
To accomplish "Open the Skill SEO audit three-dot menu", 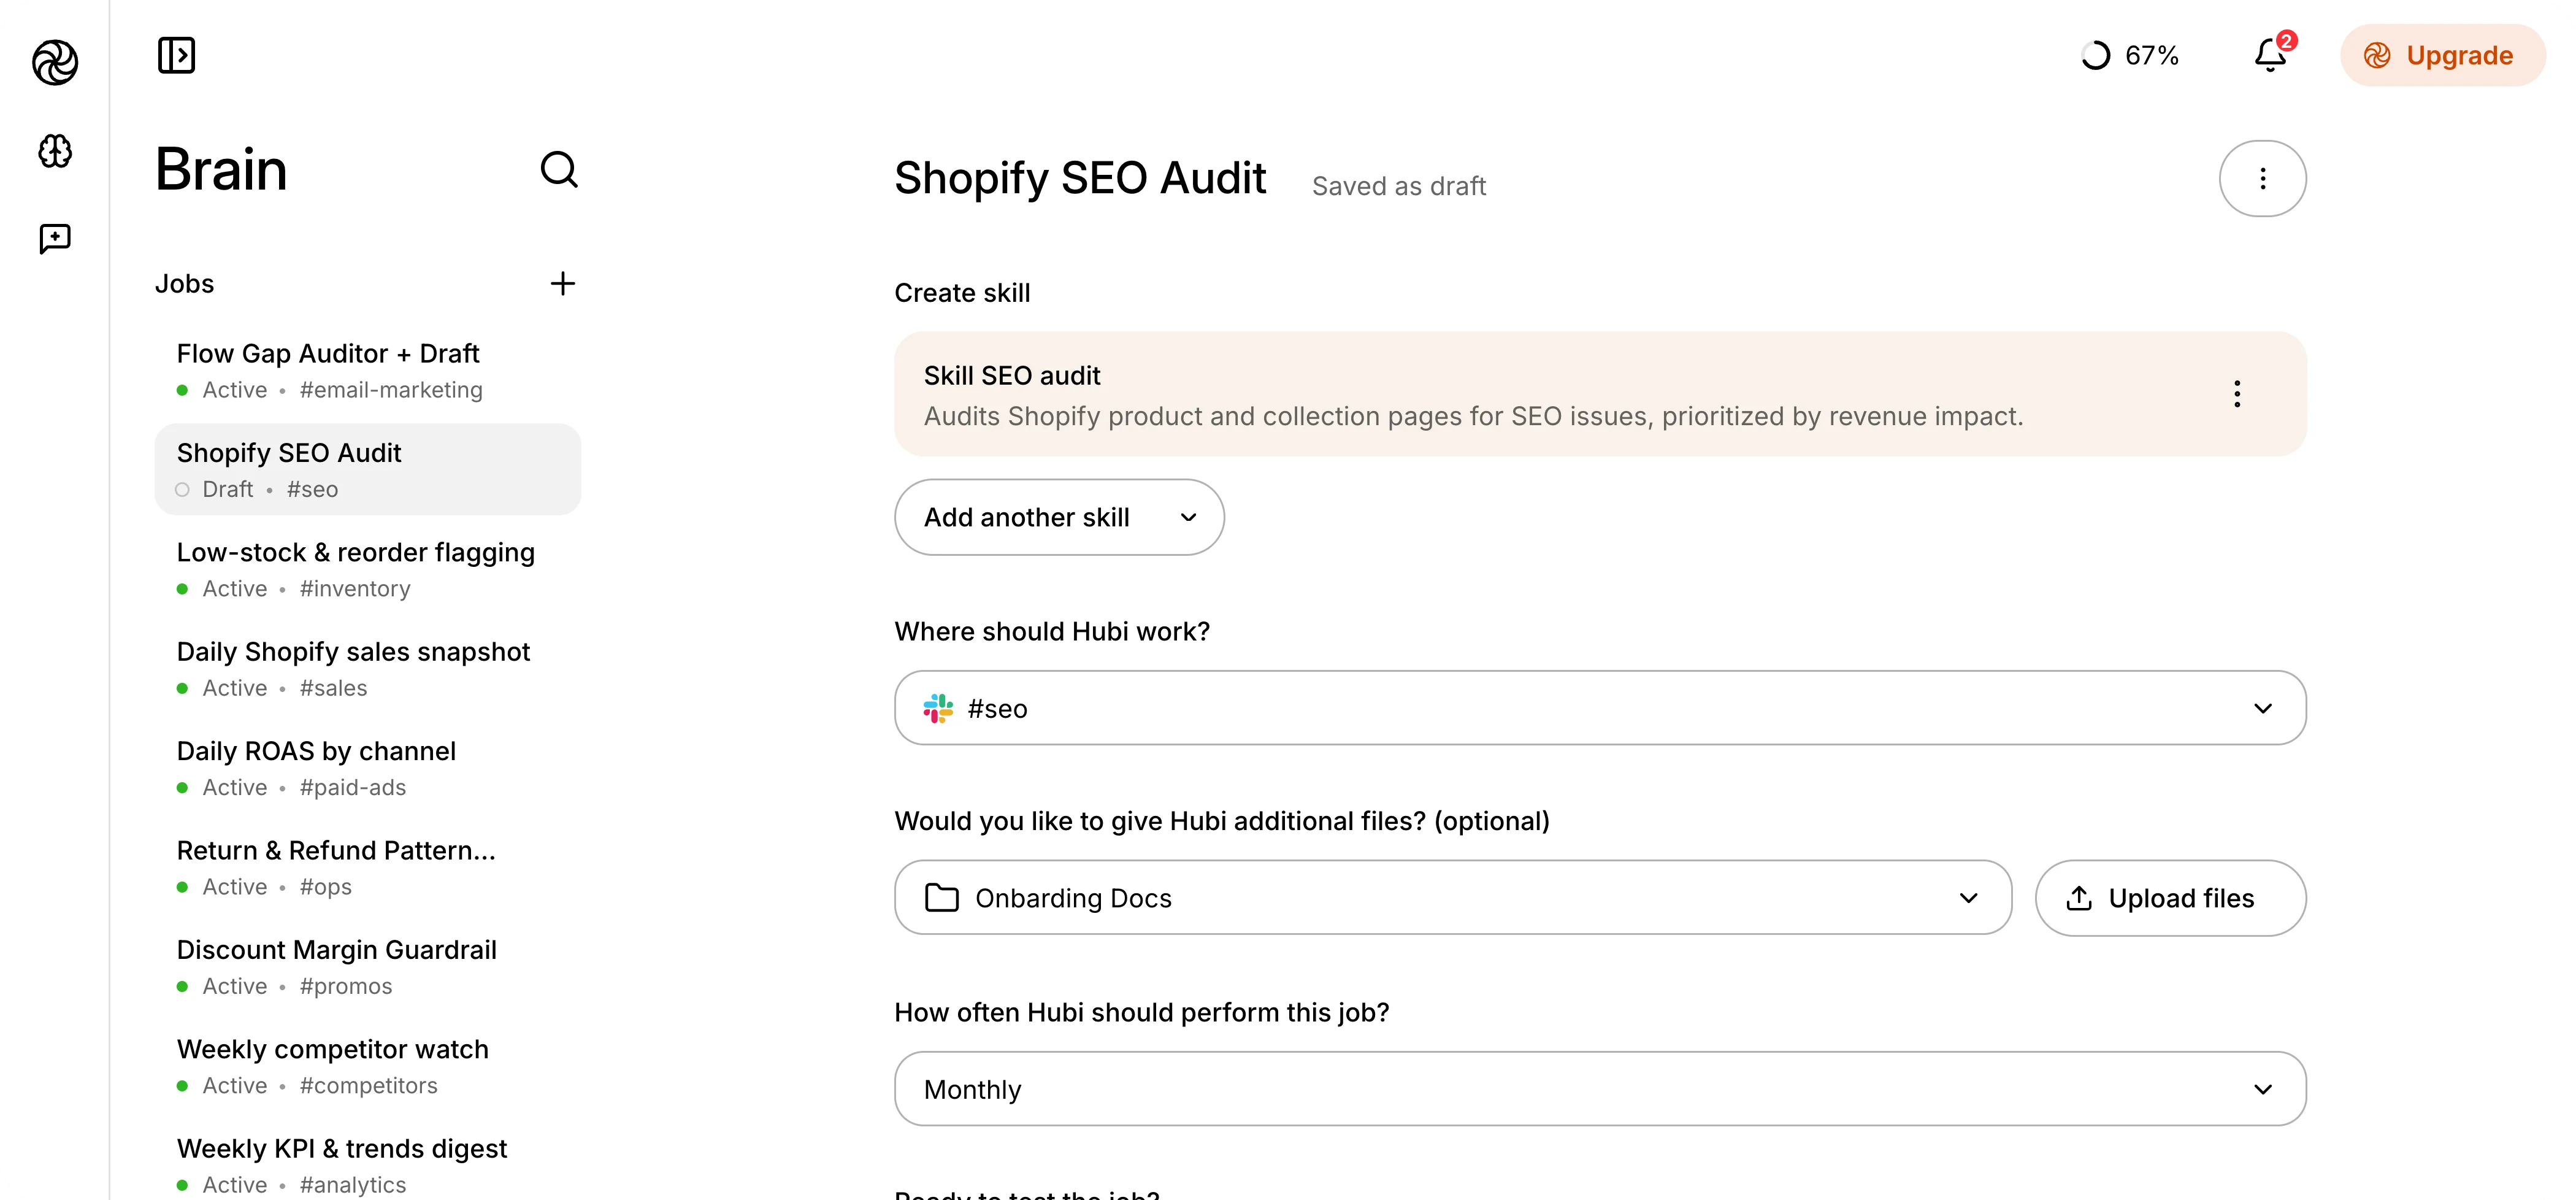I will coord(2237,394).
